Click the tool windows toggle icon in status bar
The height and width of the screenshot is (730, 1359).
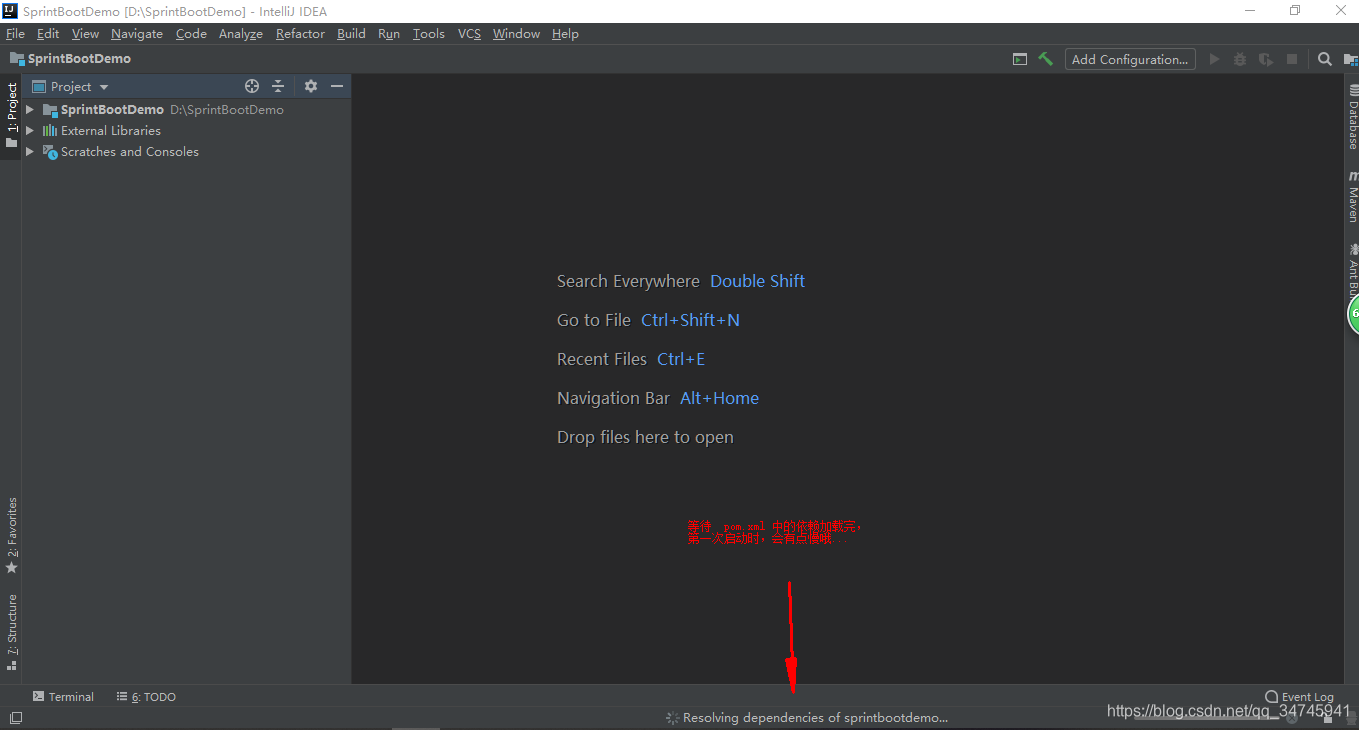coord(15,718)
